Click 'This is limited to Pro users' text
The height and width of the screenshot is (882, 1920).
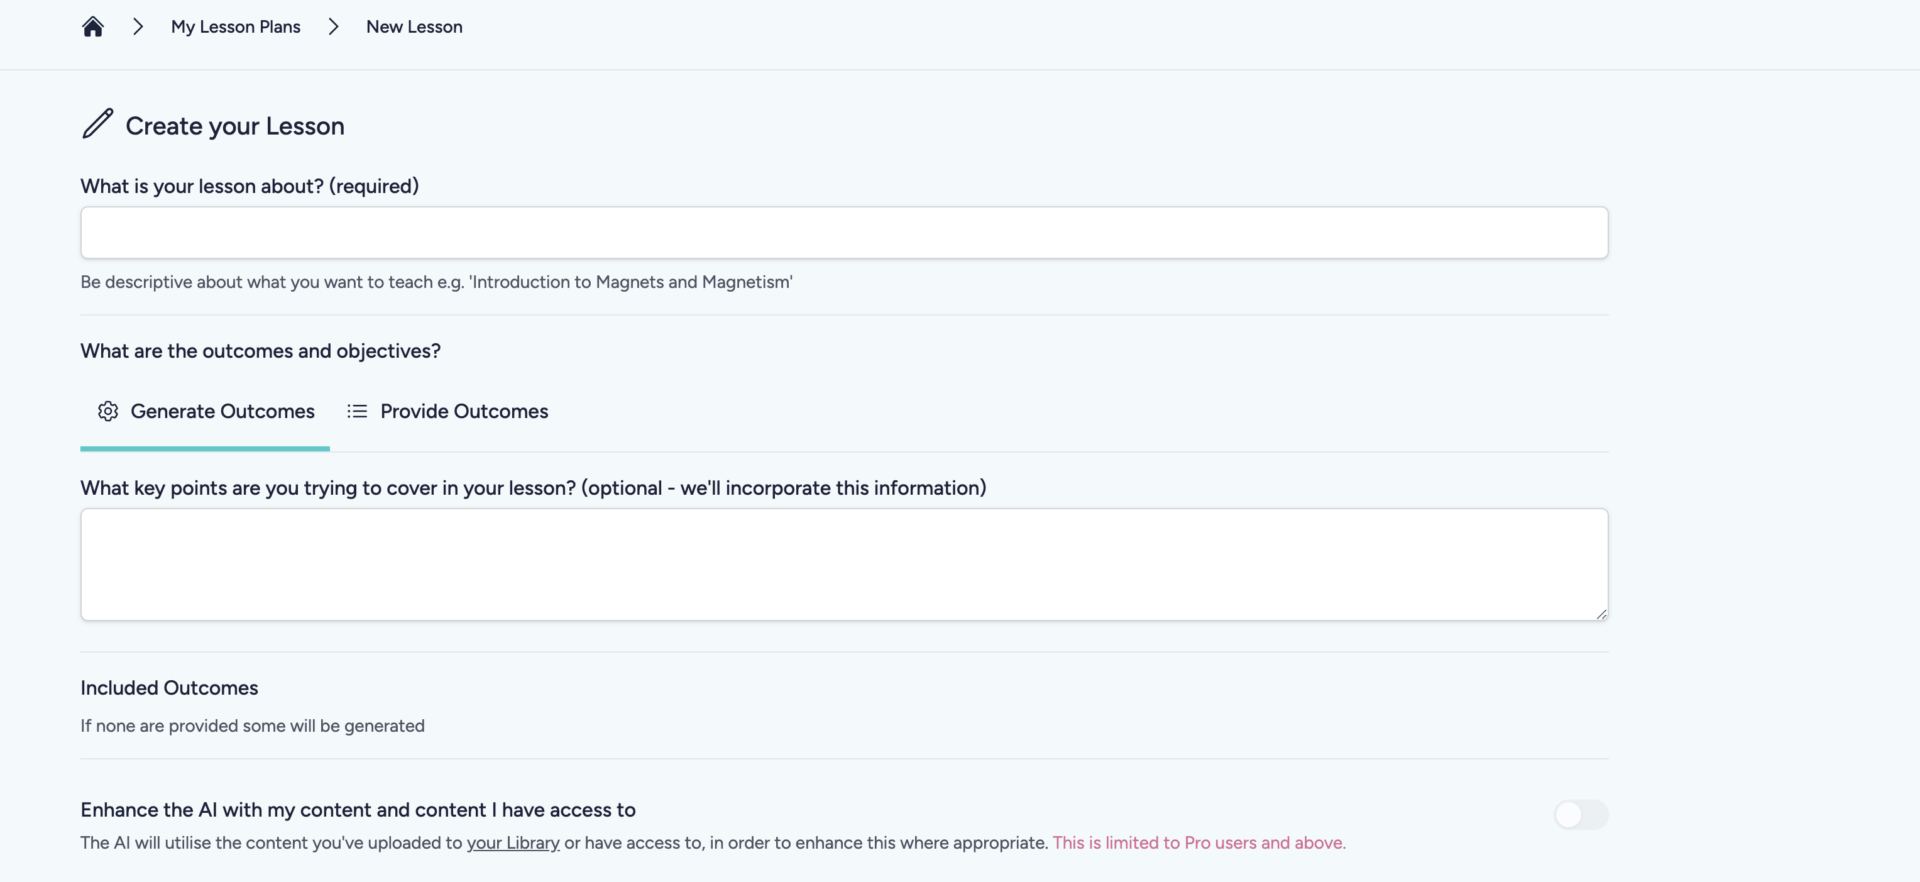click(x=1198, y=843)
